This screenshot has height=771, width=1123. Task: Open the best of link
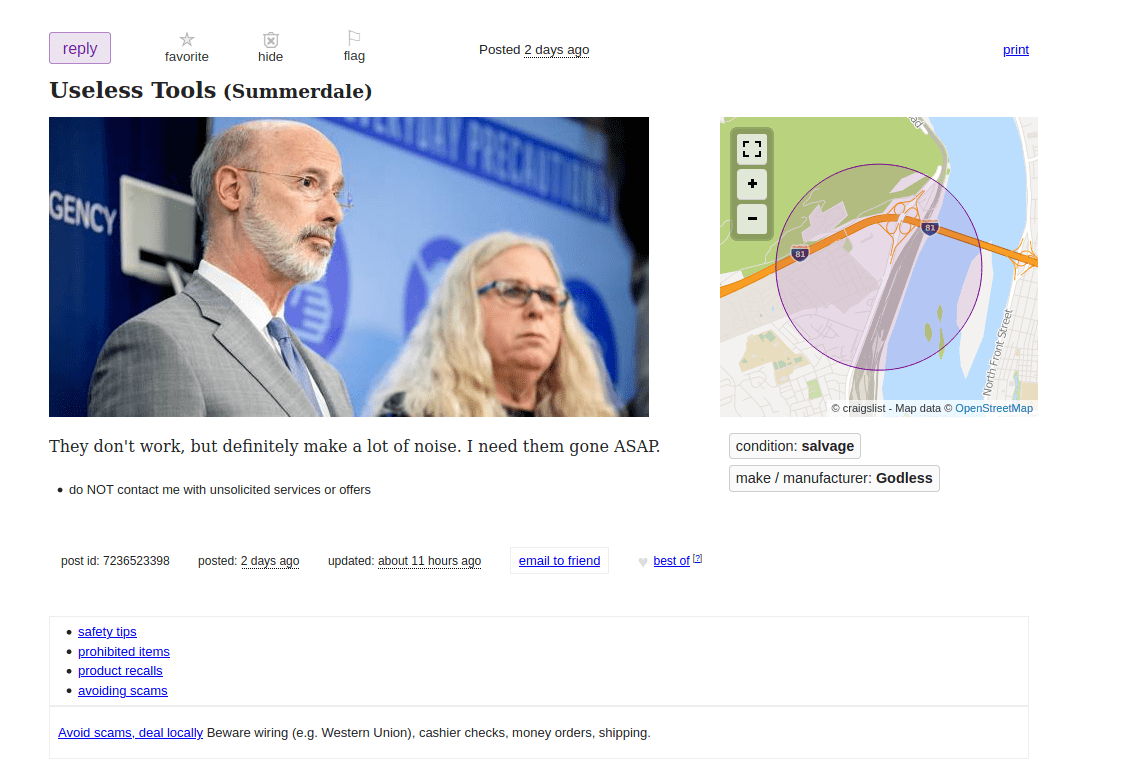(x=671, y=561)
